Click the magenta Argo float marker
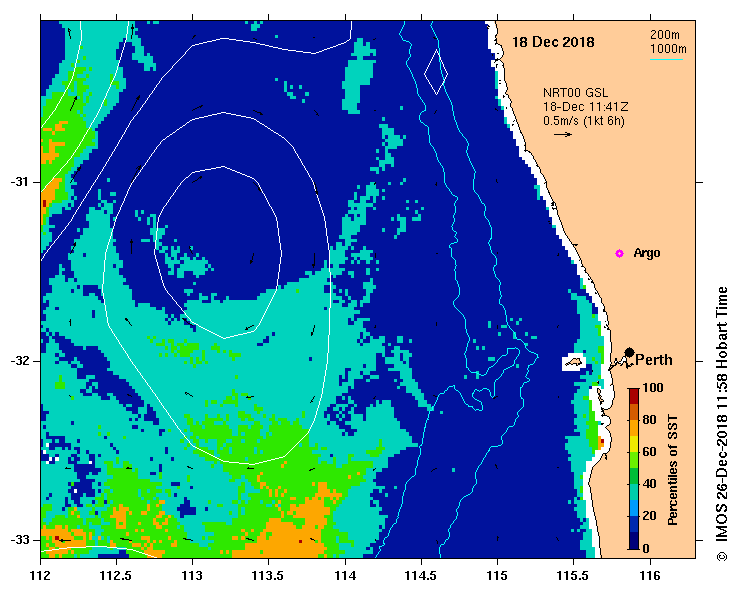 (619, 254)
